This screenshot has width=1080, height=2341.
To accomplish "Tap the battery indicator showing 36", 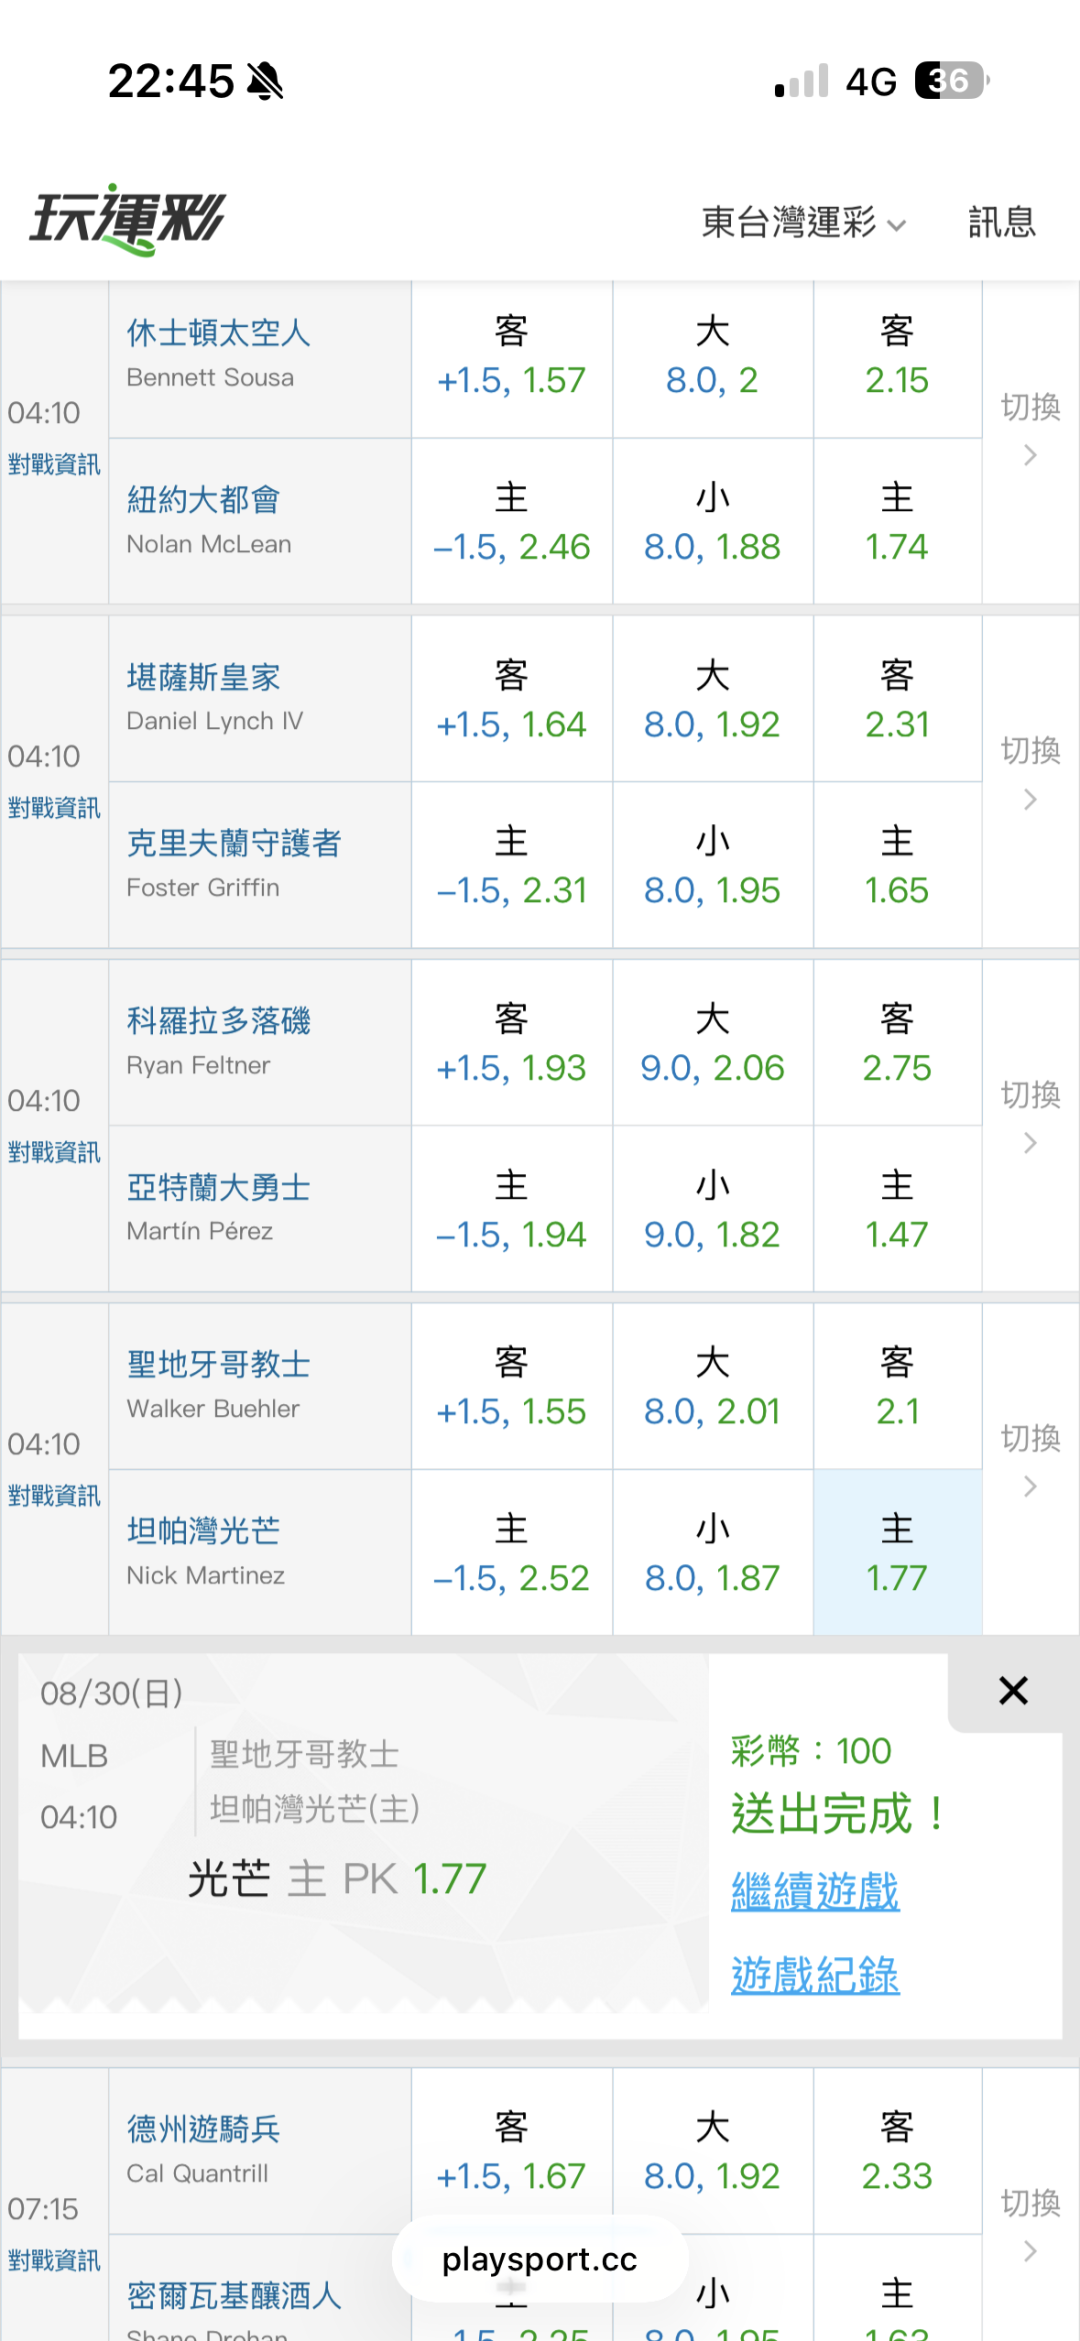I will click(952, 80).
